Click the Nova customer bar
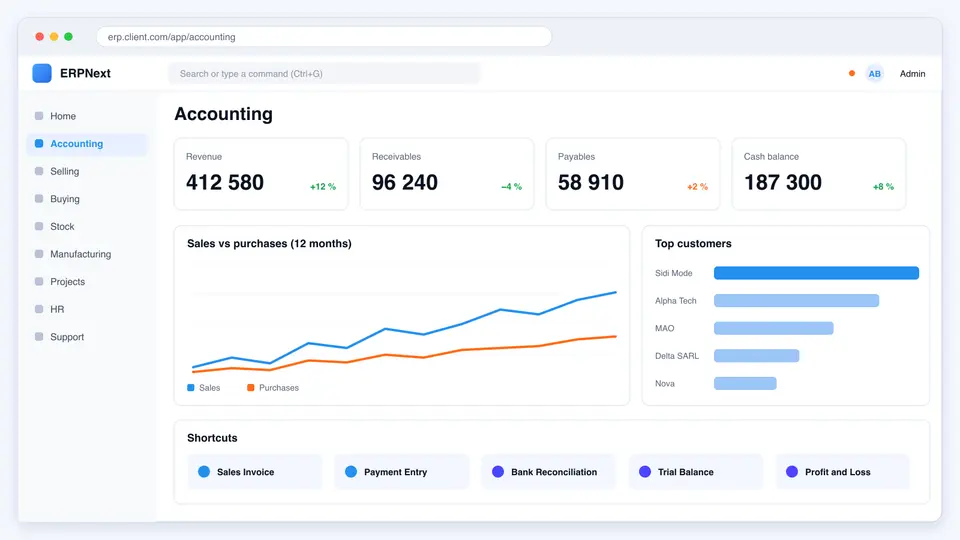The width and height of the screenshot is (960, 540). (745, 383)
